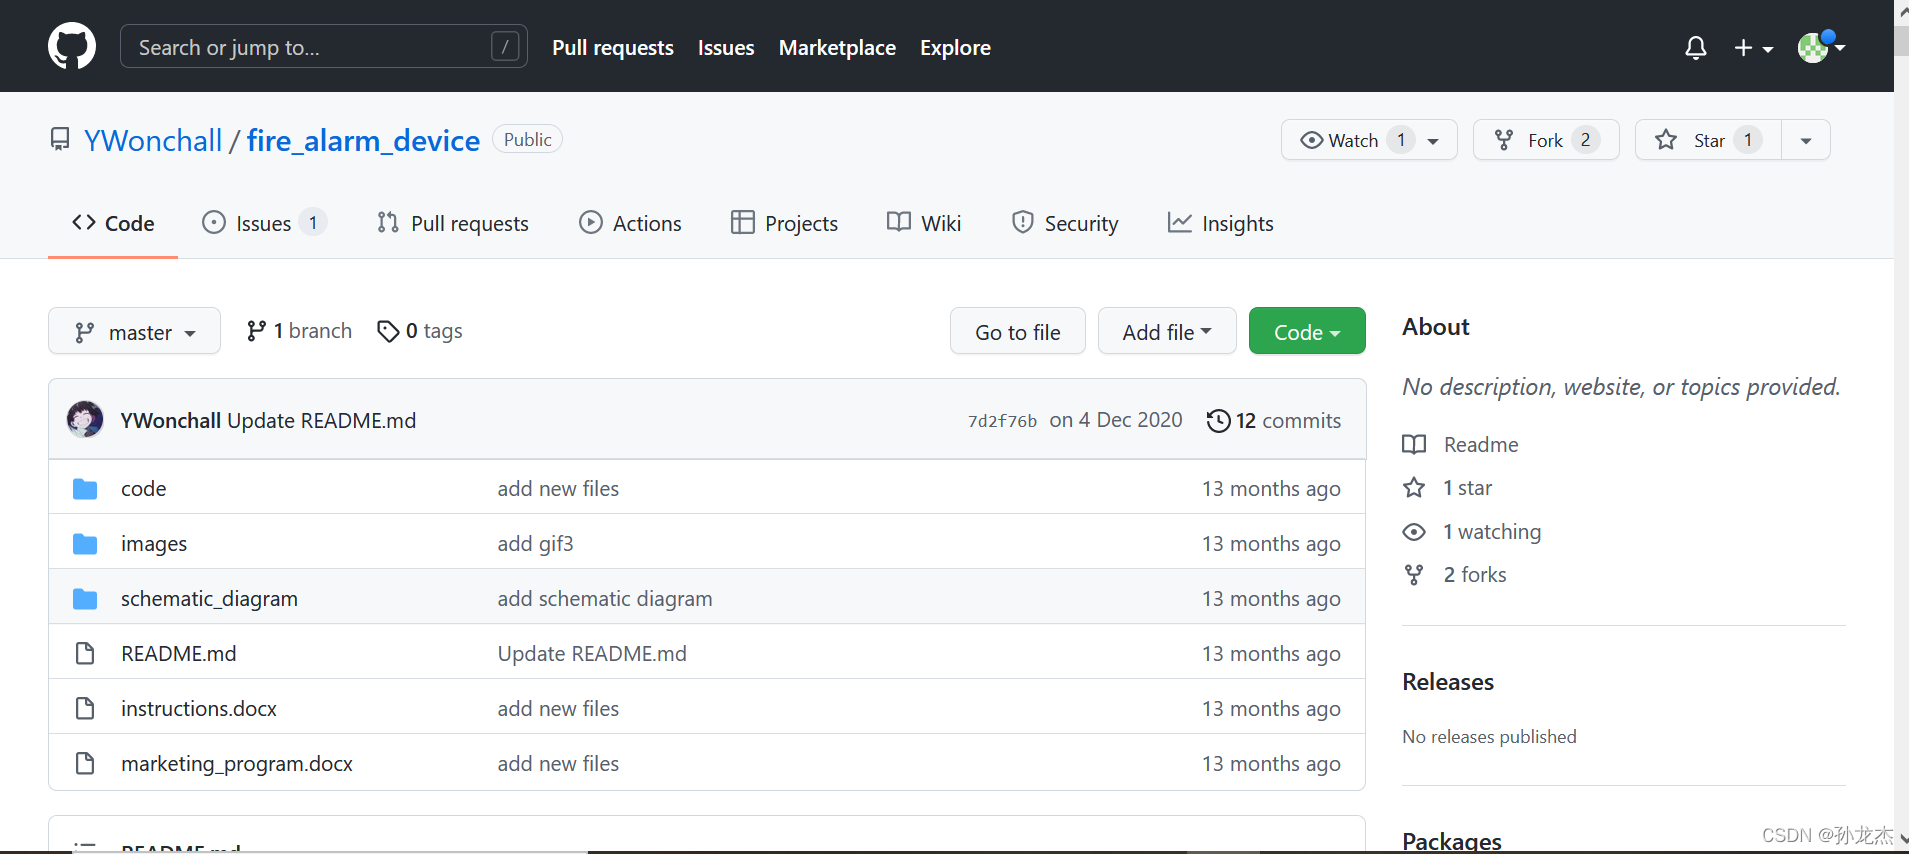The image size is (1909, 854).
Task: Open instructions.docx file
Action: 198,709
